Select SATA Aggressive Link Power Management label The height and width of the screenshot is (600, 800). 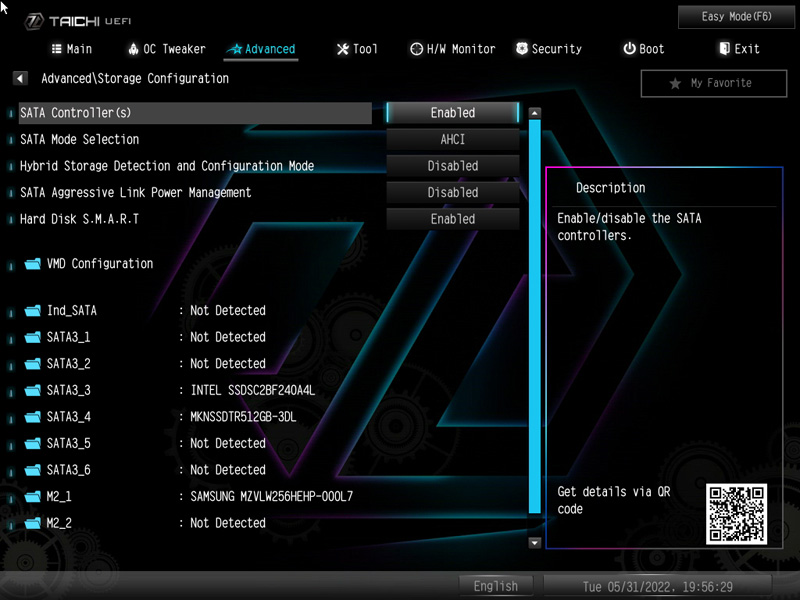[x=135, y=192]
